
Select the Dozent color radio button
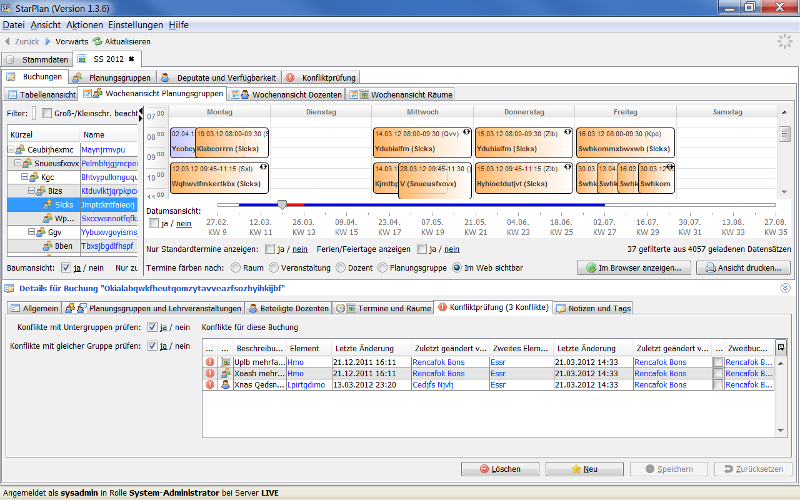pos(341,267)
